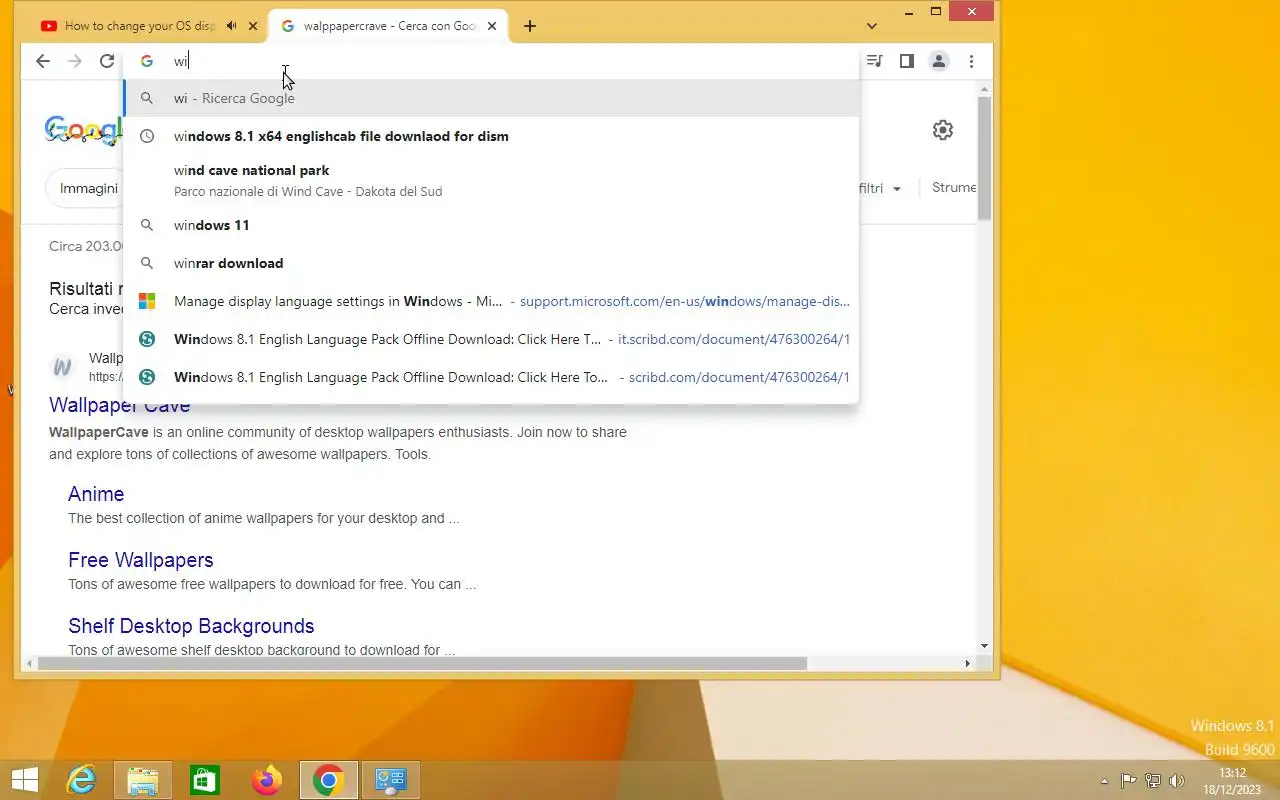Screen dimensions: 1280x800
Task: Open Shelf Desktop Backgrounds sitelink
Action: tap(191, 626)
